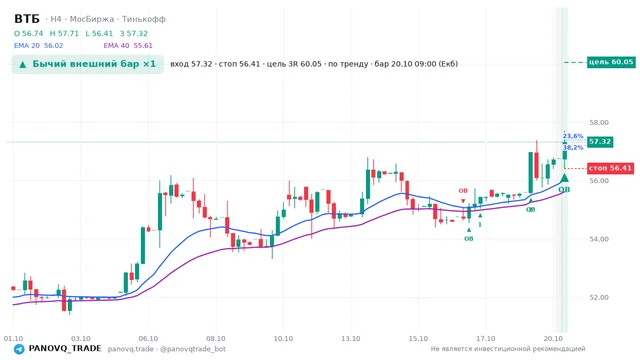Click the 01.10 date axis label
The width and height of the screenshot is (640, 360).
point(13,339)
